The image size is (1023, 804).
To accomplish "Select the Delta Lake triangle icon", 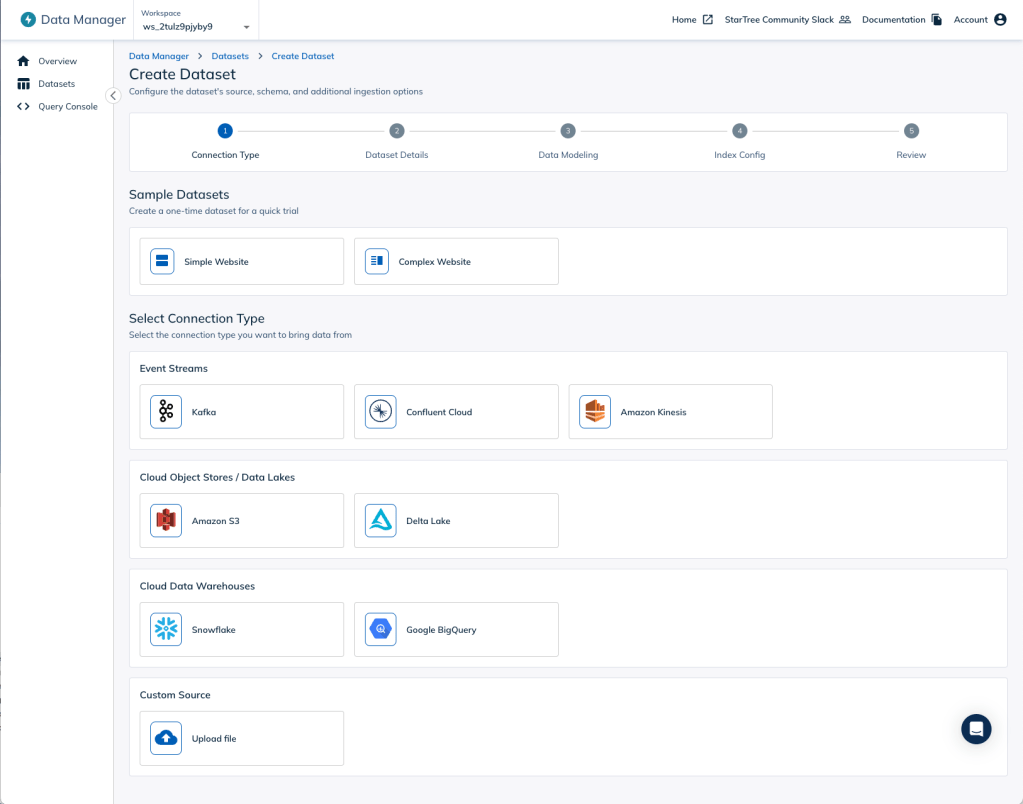I will (x=380, y=521).
